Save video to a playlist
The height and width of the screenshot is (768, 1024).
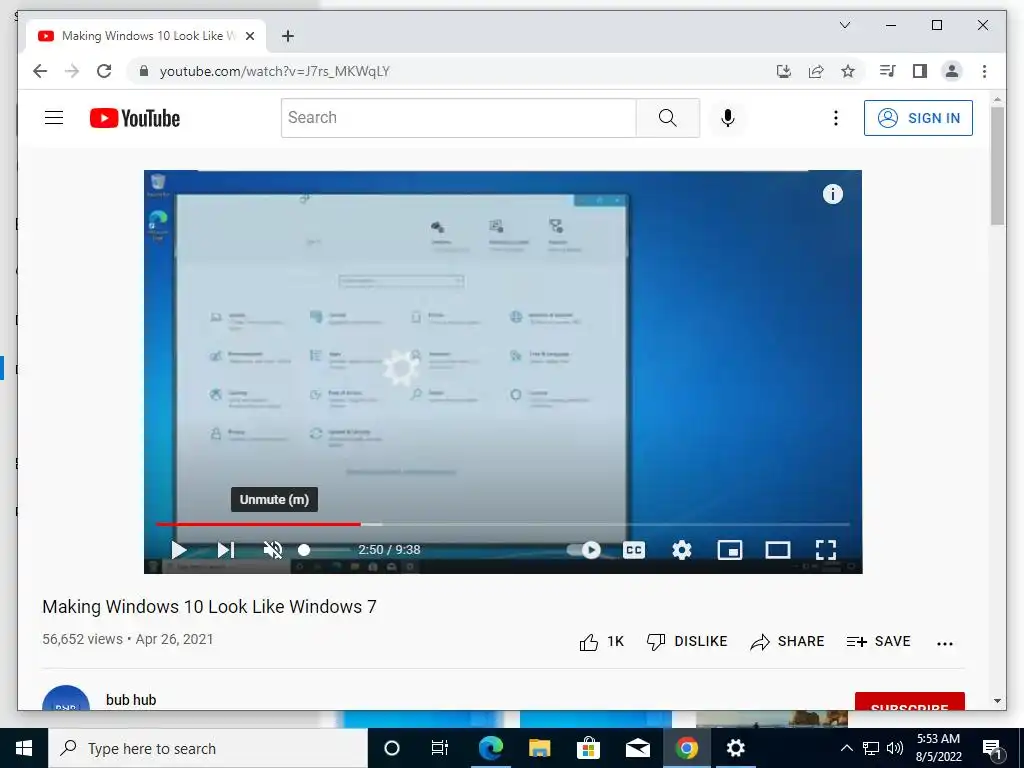pos(878,642)
